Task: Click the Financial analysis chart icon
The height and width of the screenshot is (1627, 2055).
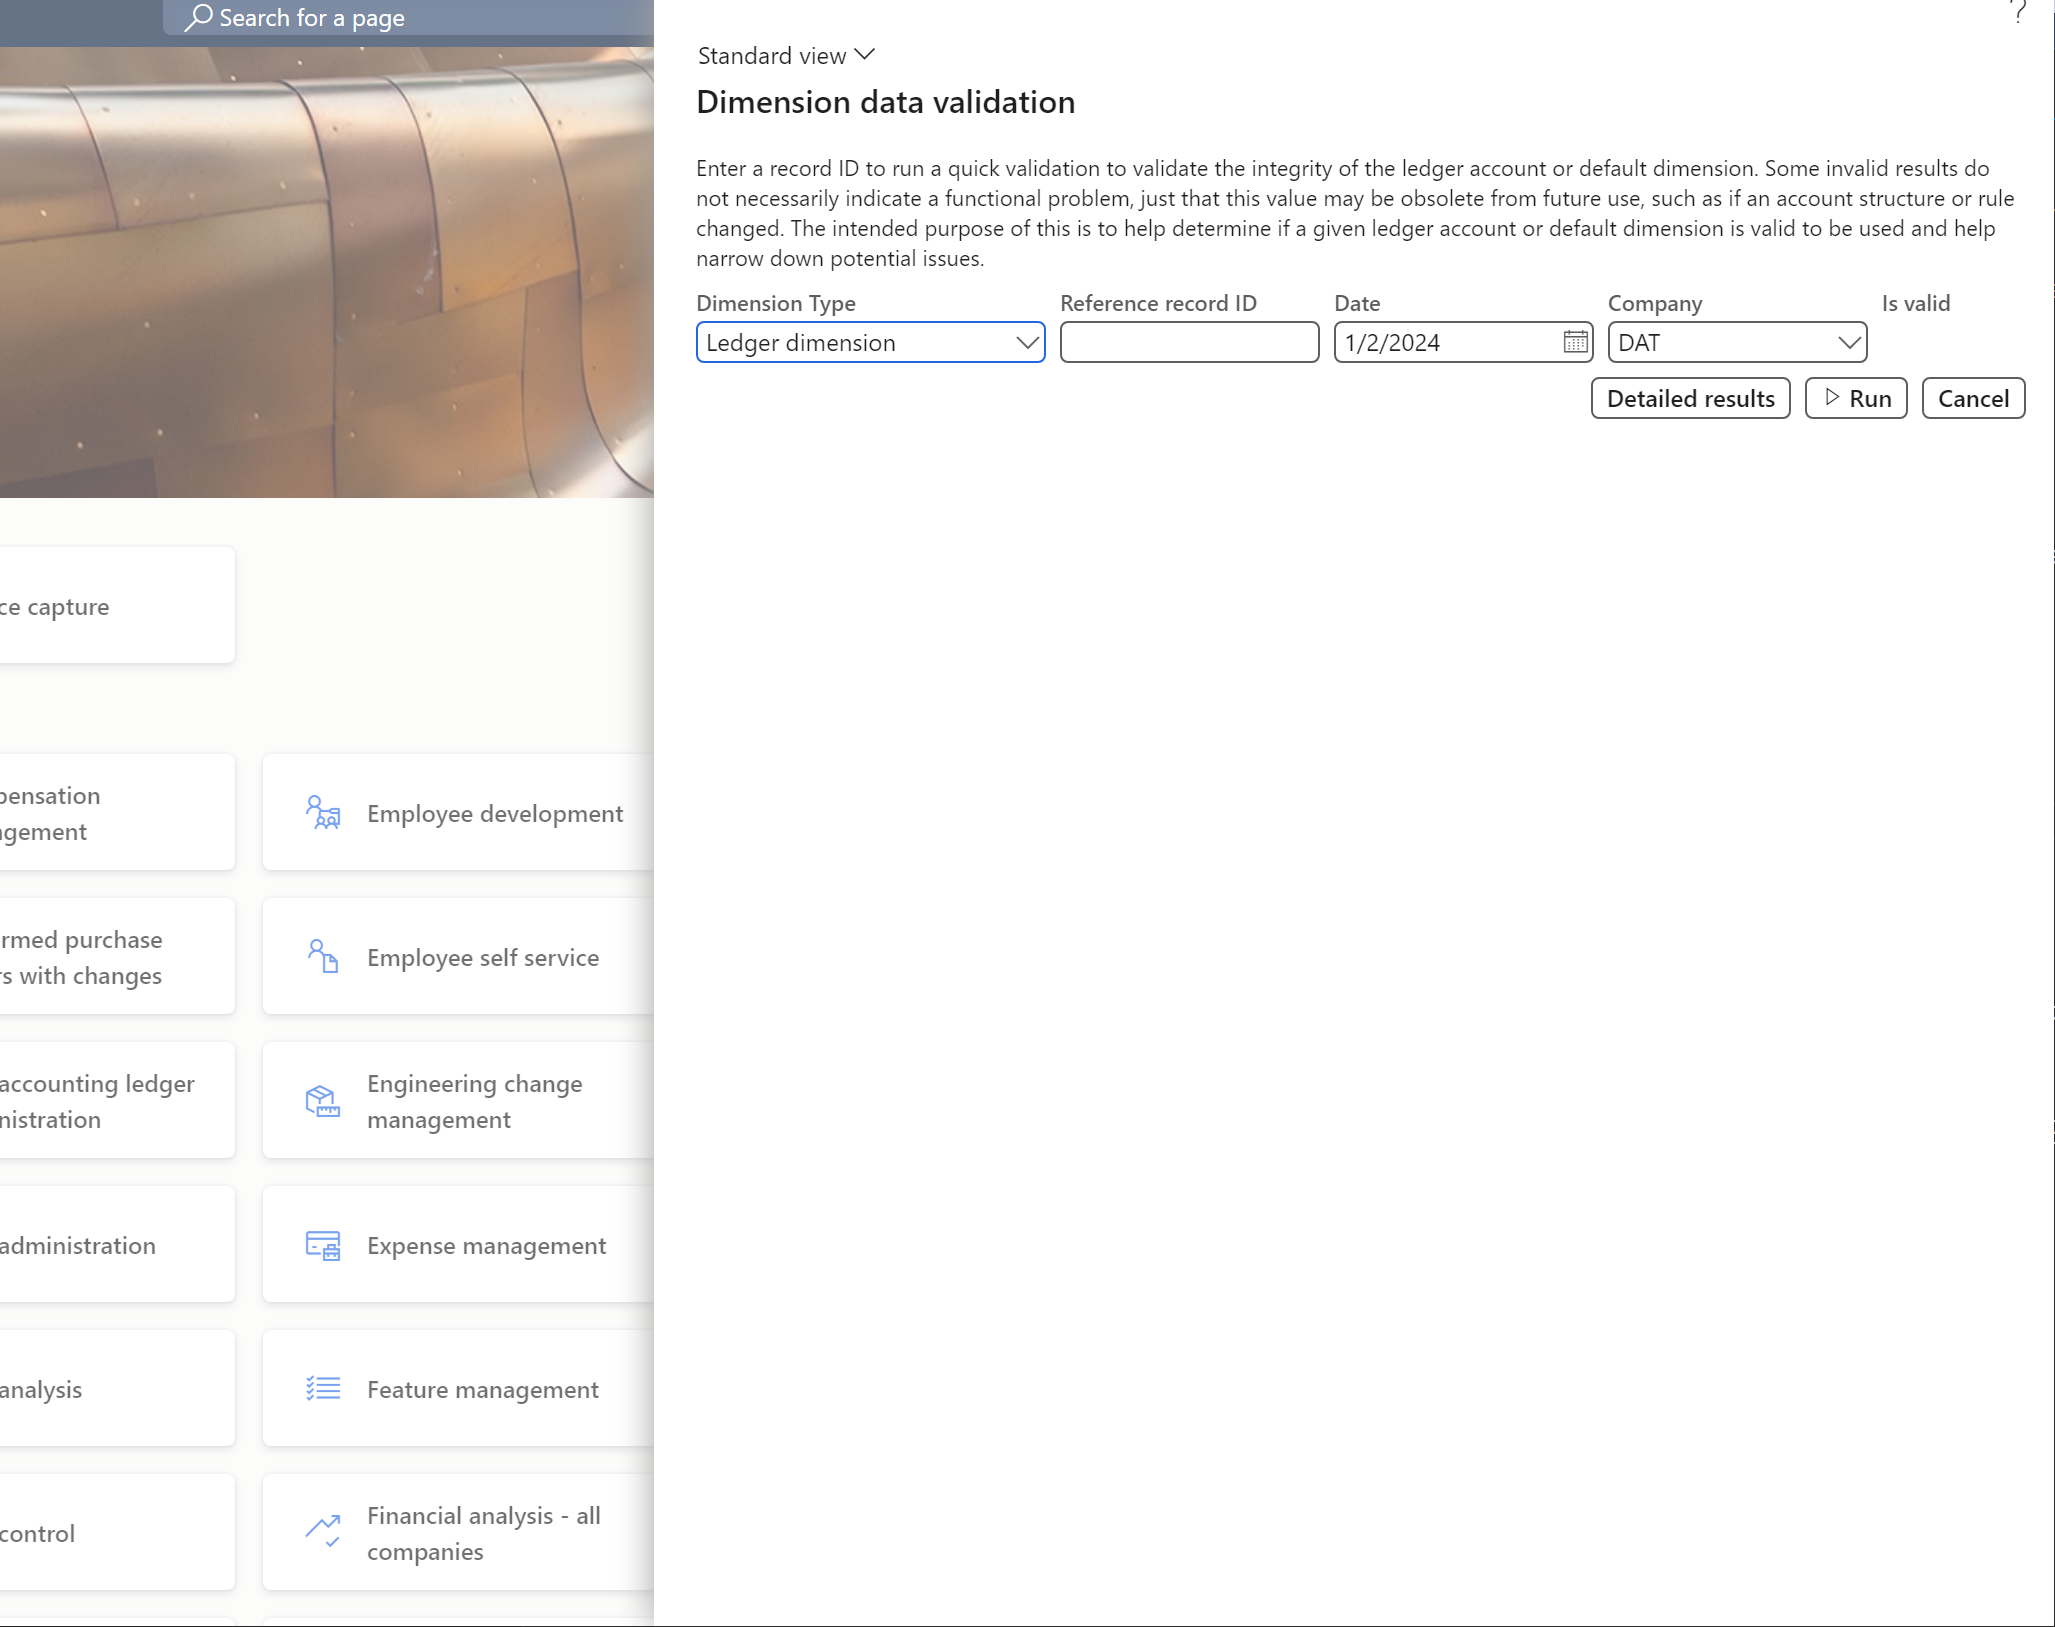Action: click(x=323, y=1532)
